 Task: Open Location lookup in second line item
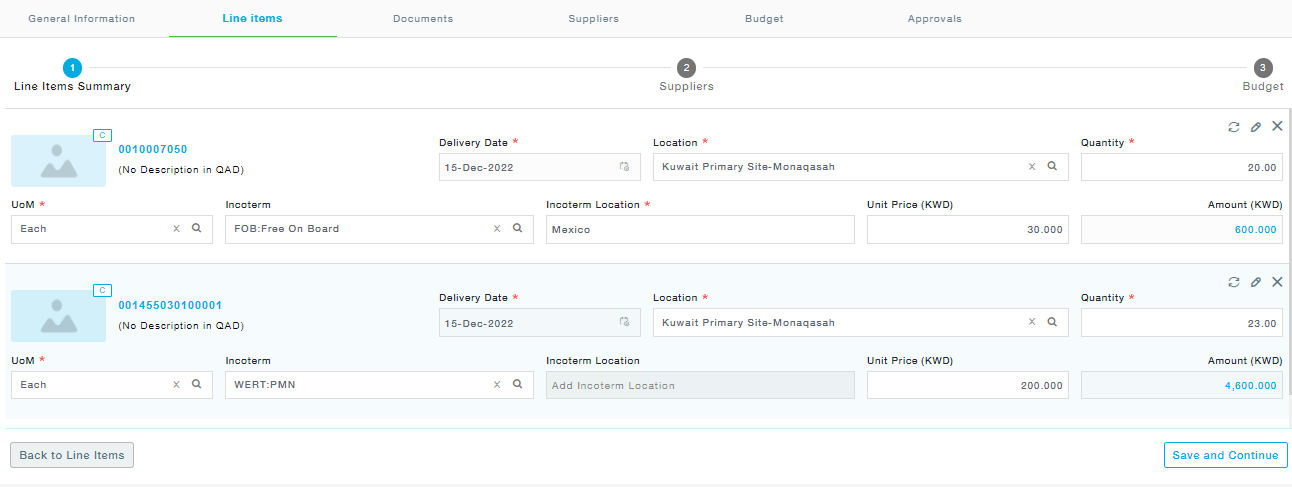[x=1052, y=323]
